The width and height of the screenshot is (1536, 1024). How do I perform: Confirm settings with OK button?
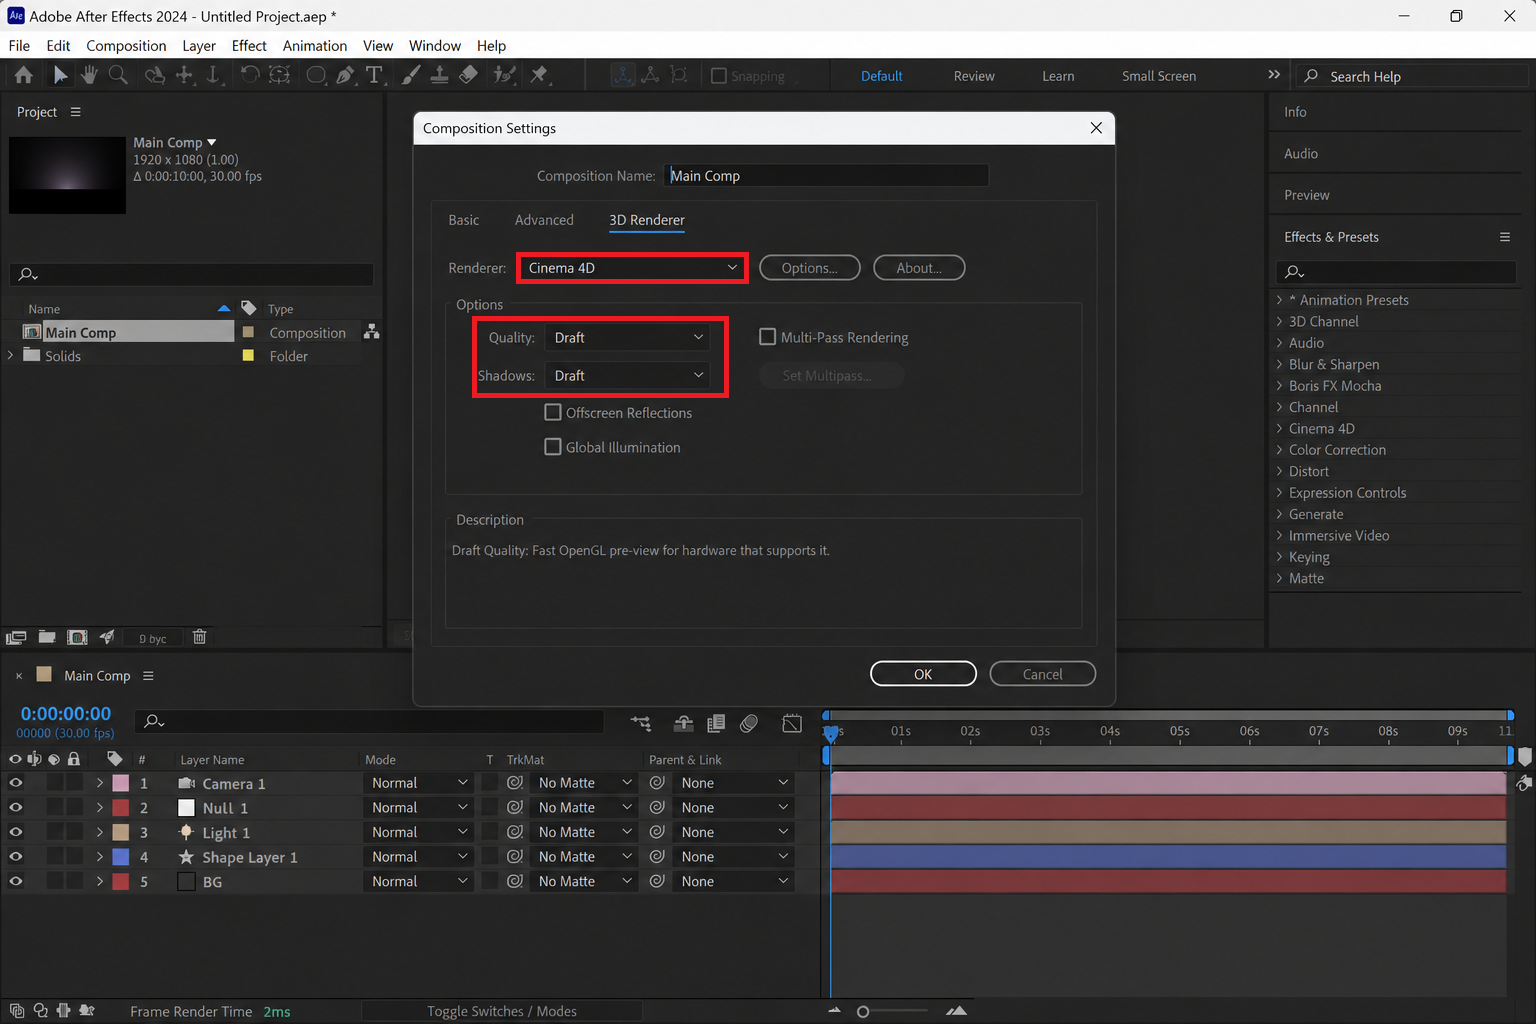pyautogui.click(x=923, y=674)
